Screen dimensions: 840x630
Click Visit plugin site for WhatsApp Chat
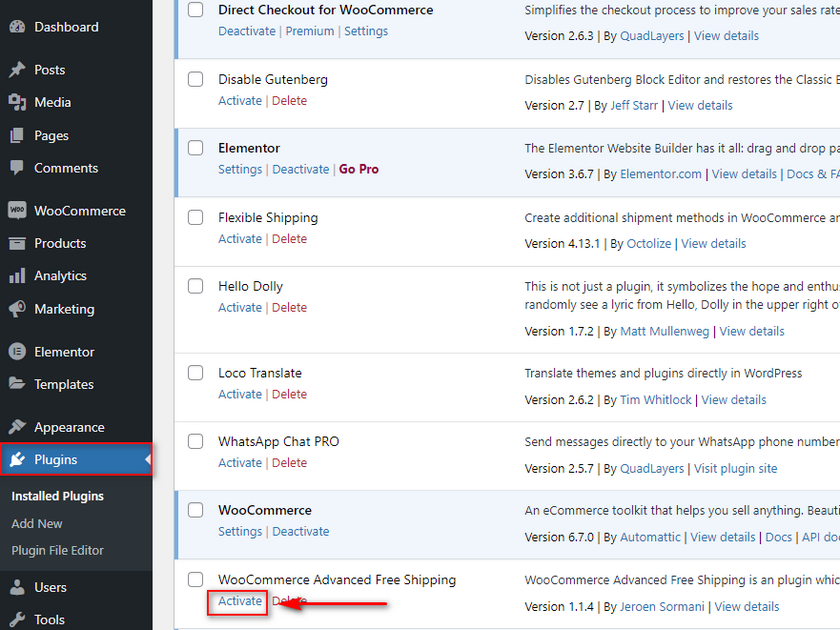tap(736, 469)
